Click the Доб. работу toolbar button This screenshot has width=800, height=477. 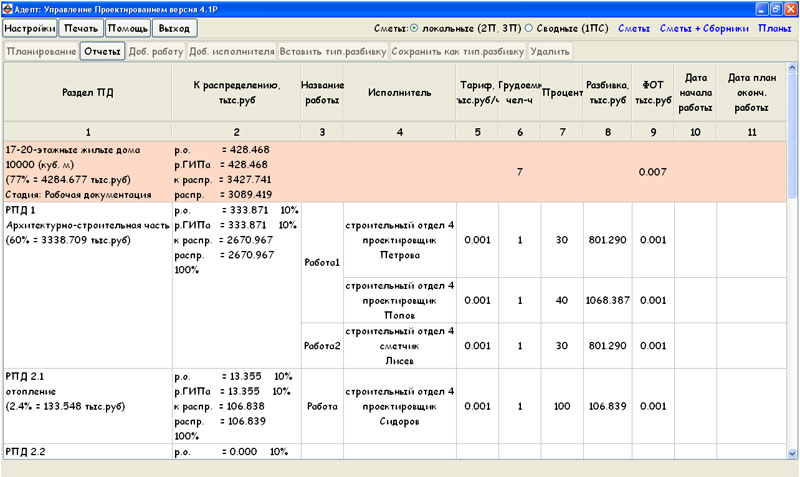[155, 50]
